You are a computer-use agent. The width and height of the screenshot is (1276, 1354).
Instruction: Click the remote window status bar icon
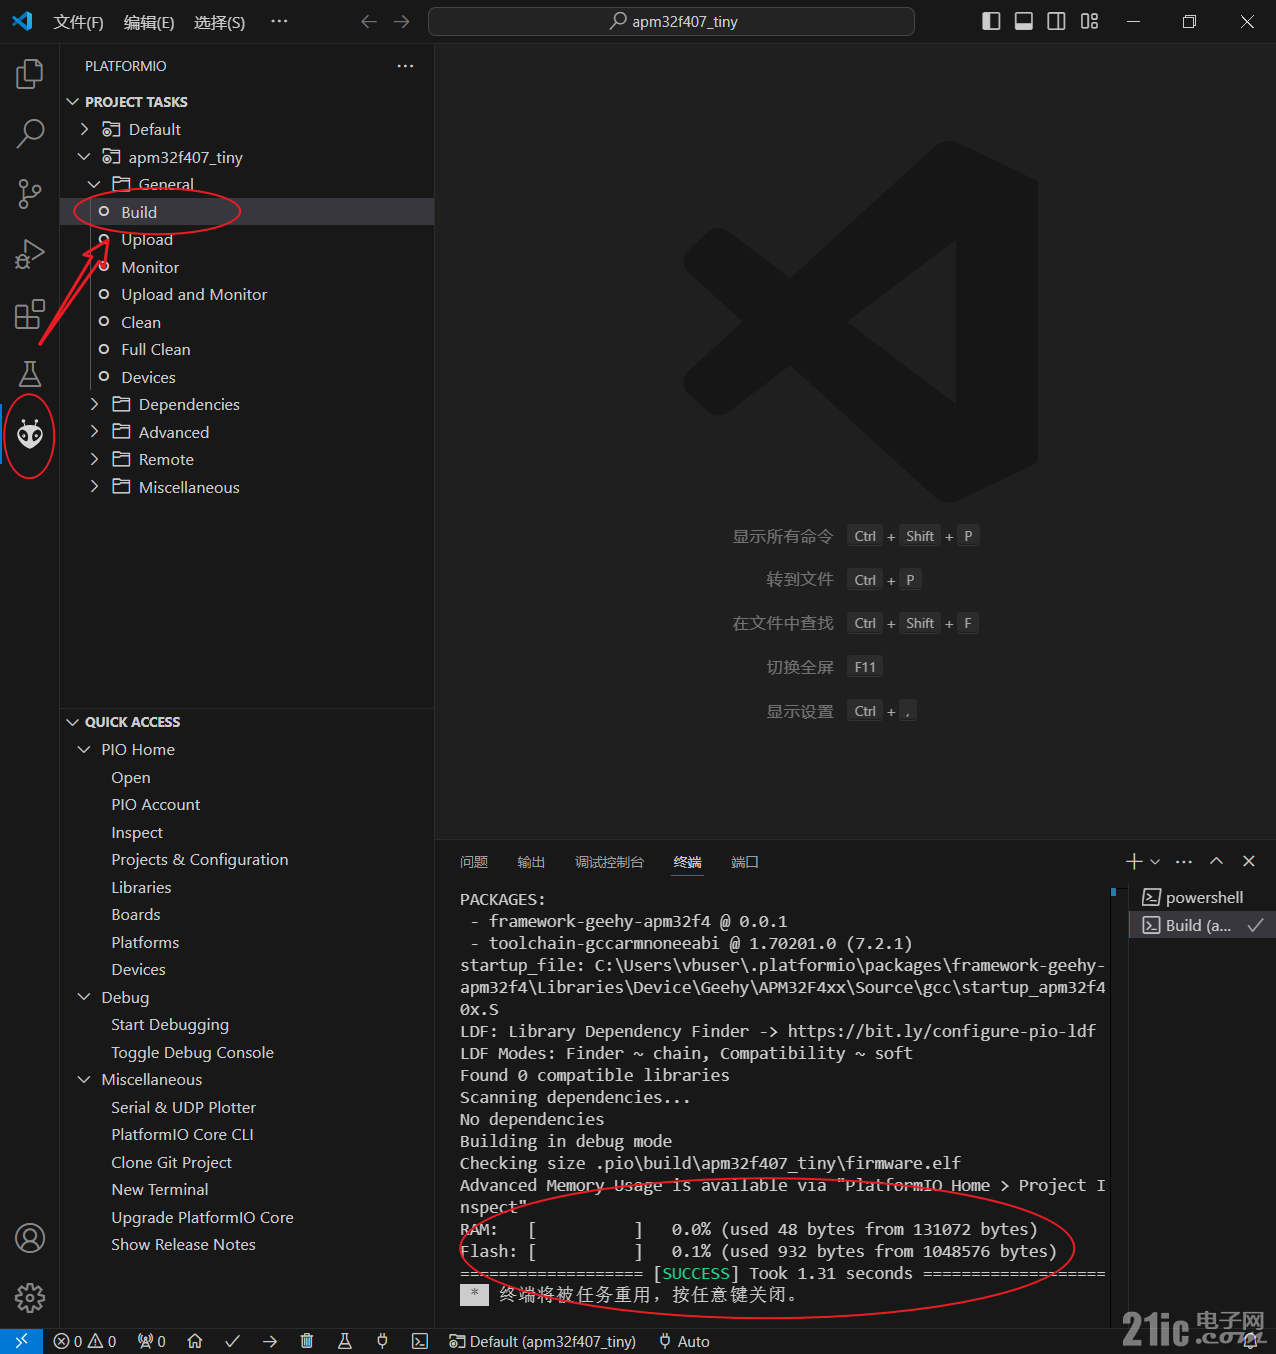(x=21, y=1341)
